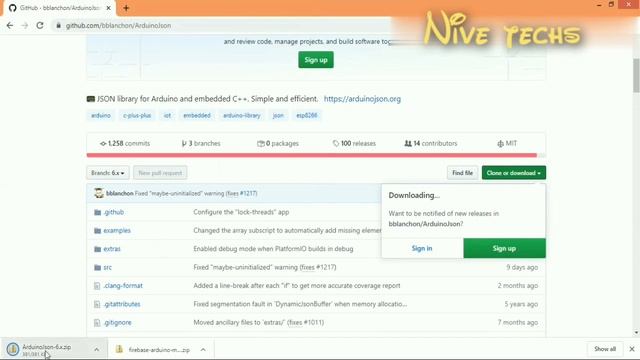Select the esp8266 topic tag
640x360 pixels.
[307, 116]
